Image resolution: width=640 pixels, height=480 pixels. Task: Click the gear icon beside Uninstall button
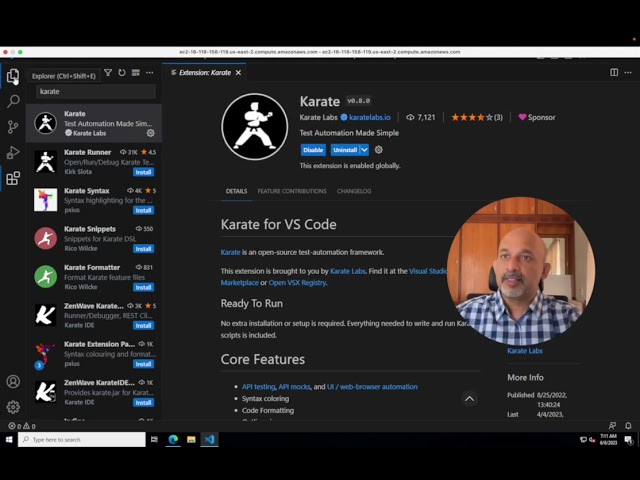[x=379, y=150]
